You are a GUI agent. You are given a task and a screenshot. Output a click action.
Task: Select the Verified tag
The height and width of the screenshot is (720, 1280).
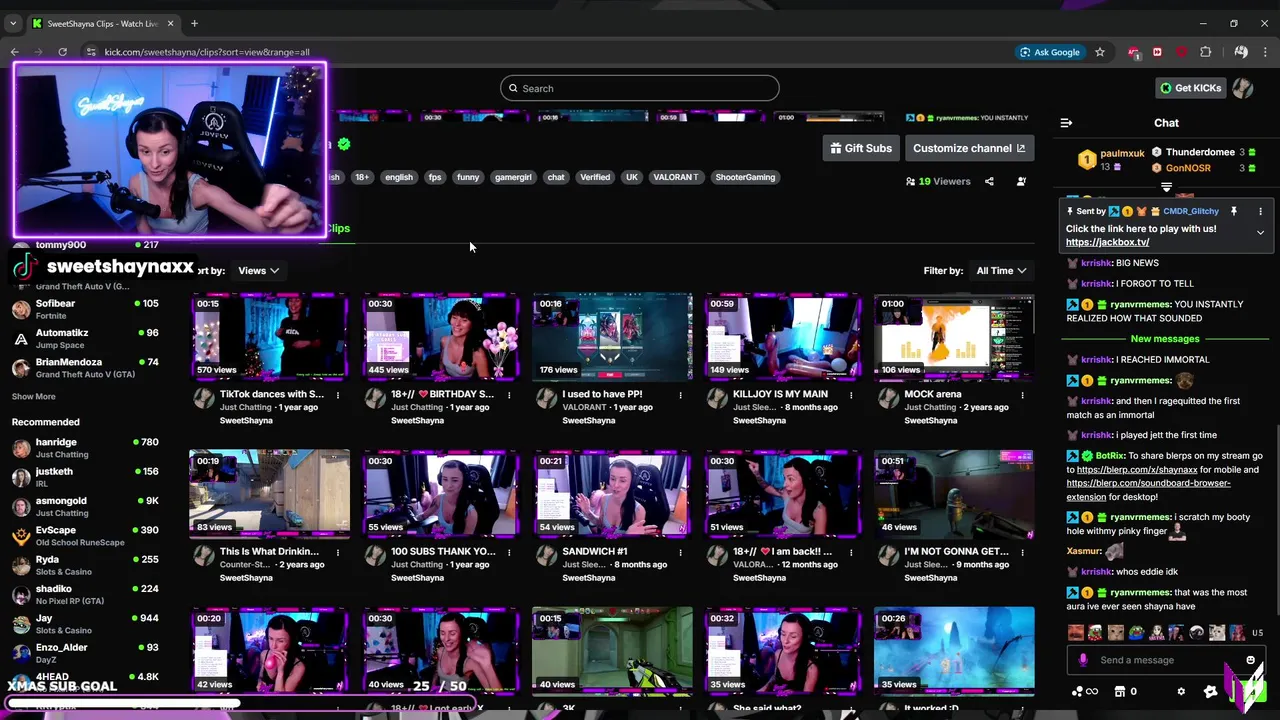pyautogui.click(x=595, y=177)
